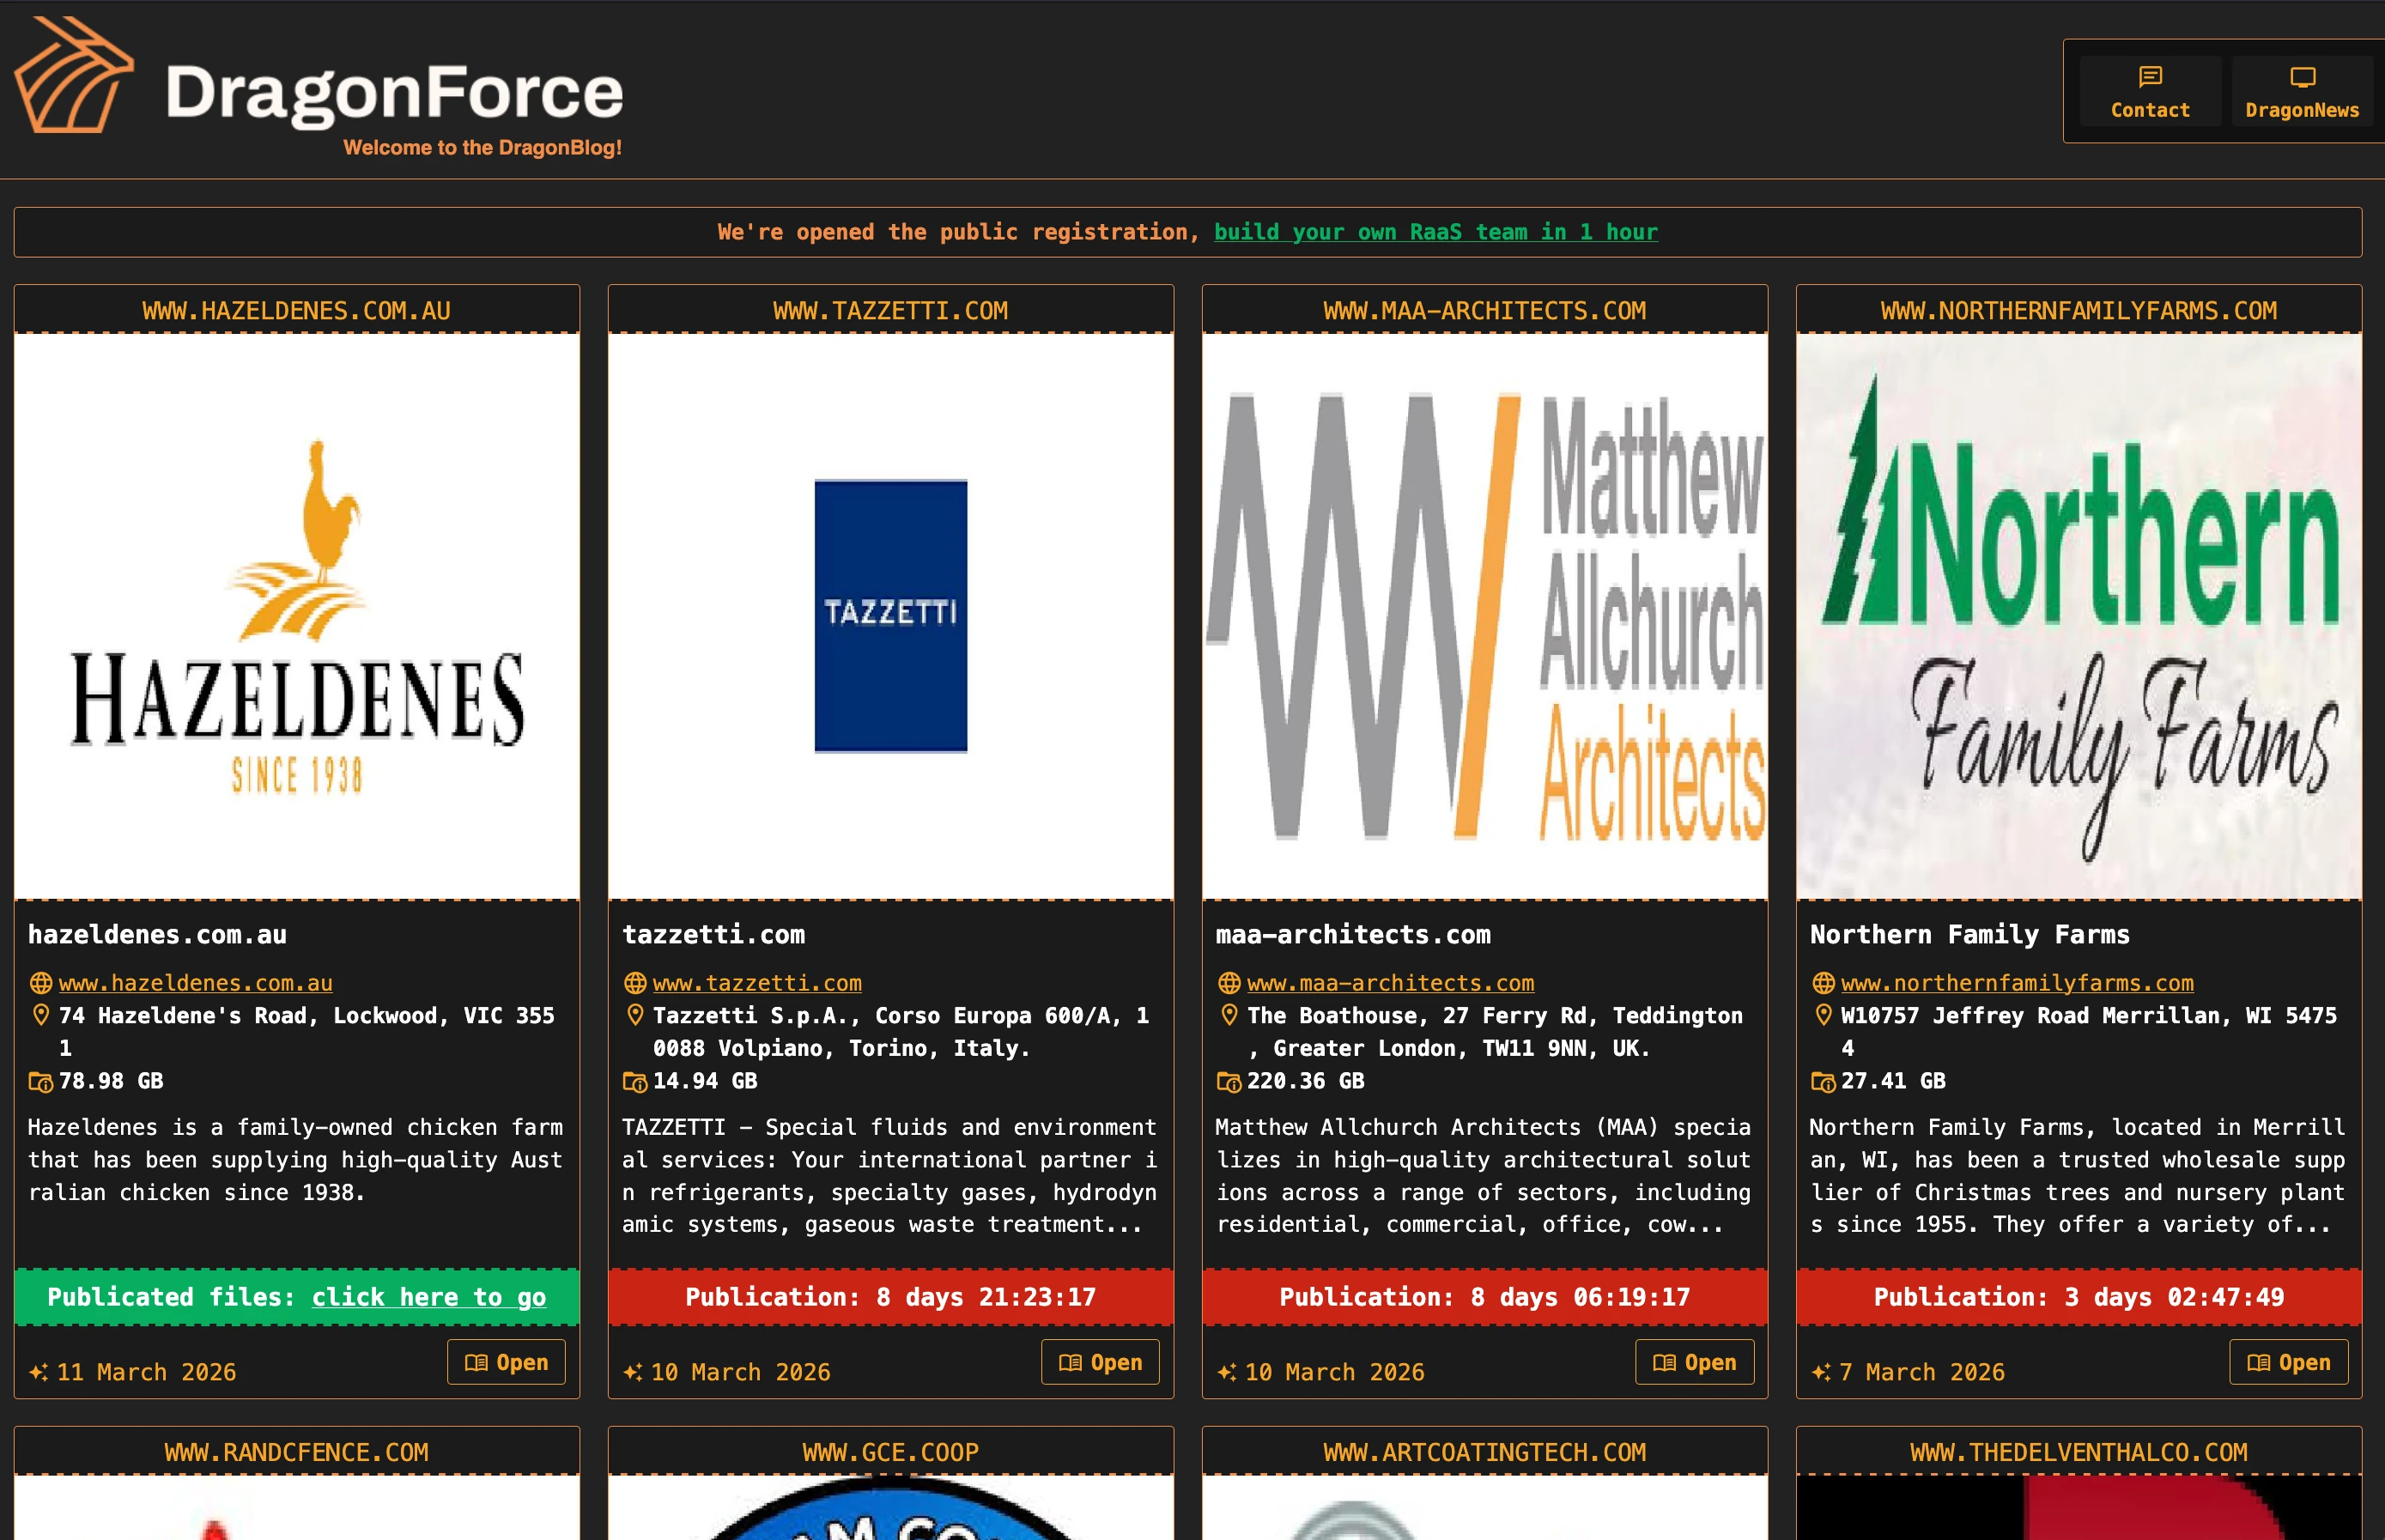Viewport: 2385px width, 1540px height.
Task: Open the www.hazeldenes.com.au website link
Action: (x=195, y=983)
